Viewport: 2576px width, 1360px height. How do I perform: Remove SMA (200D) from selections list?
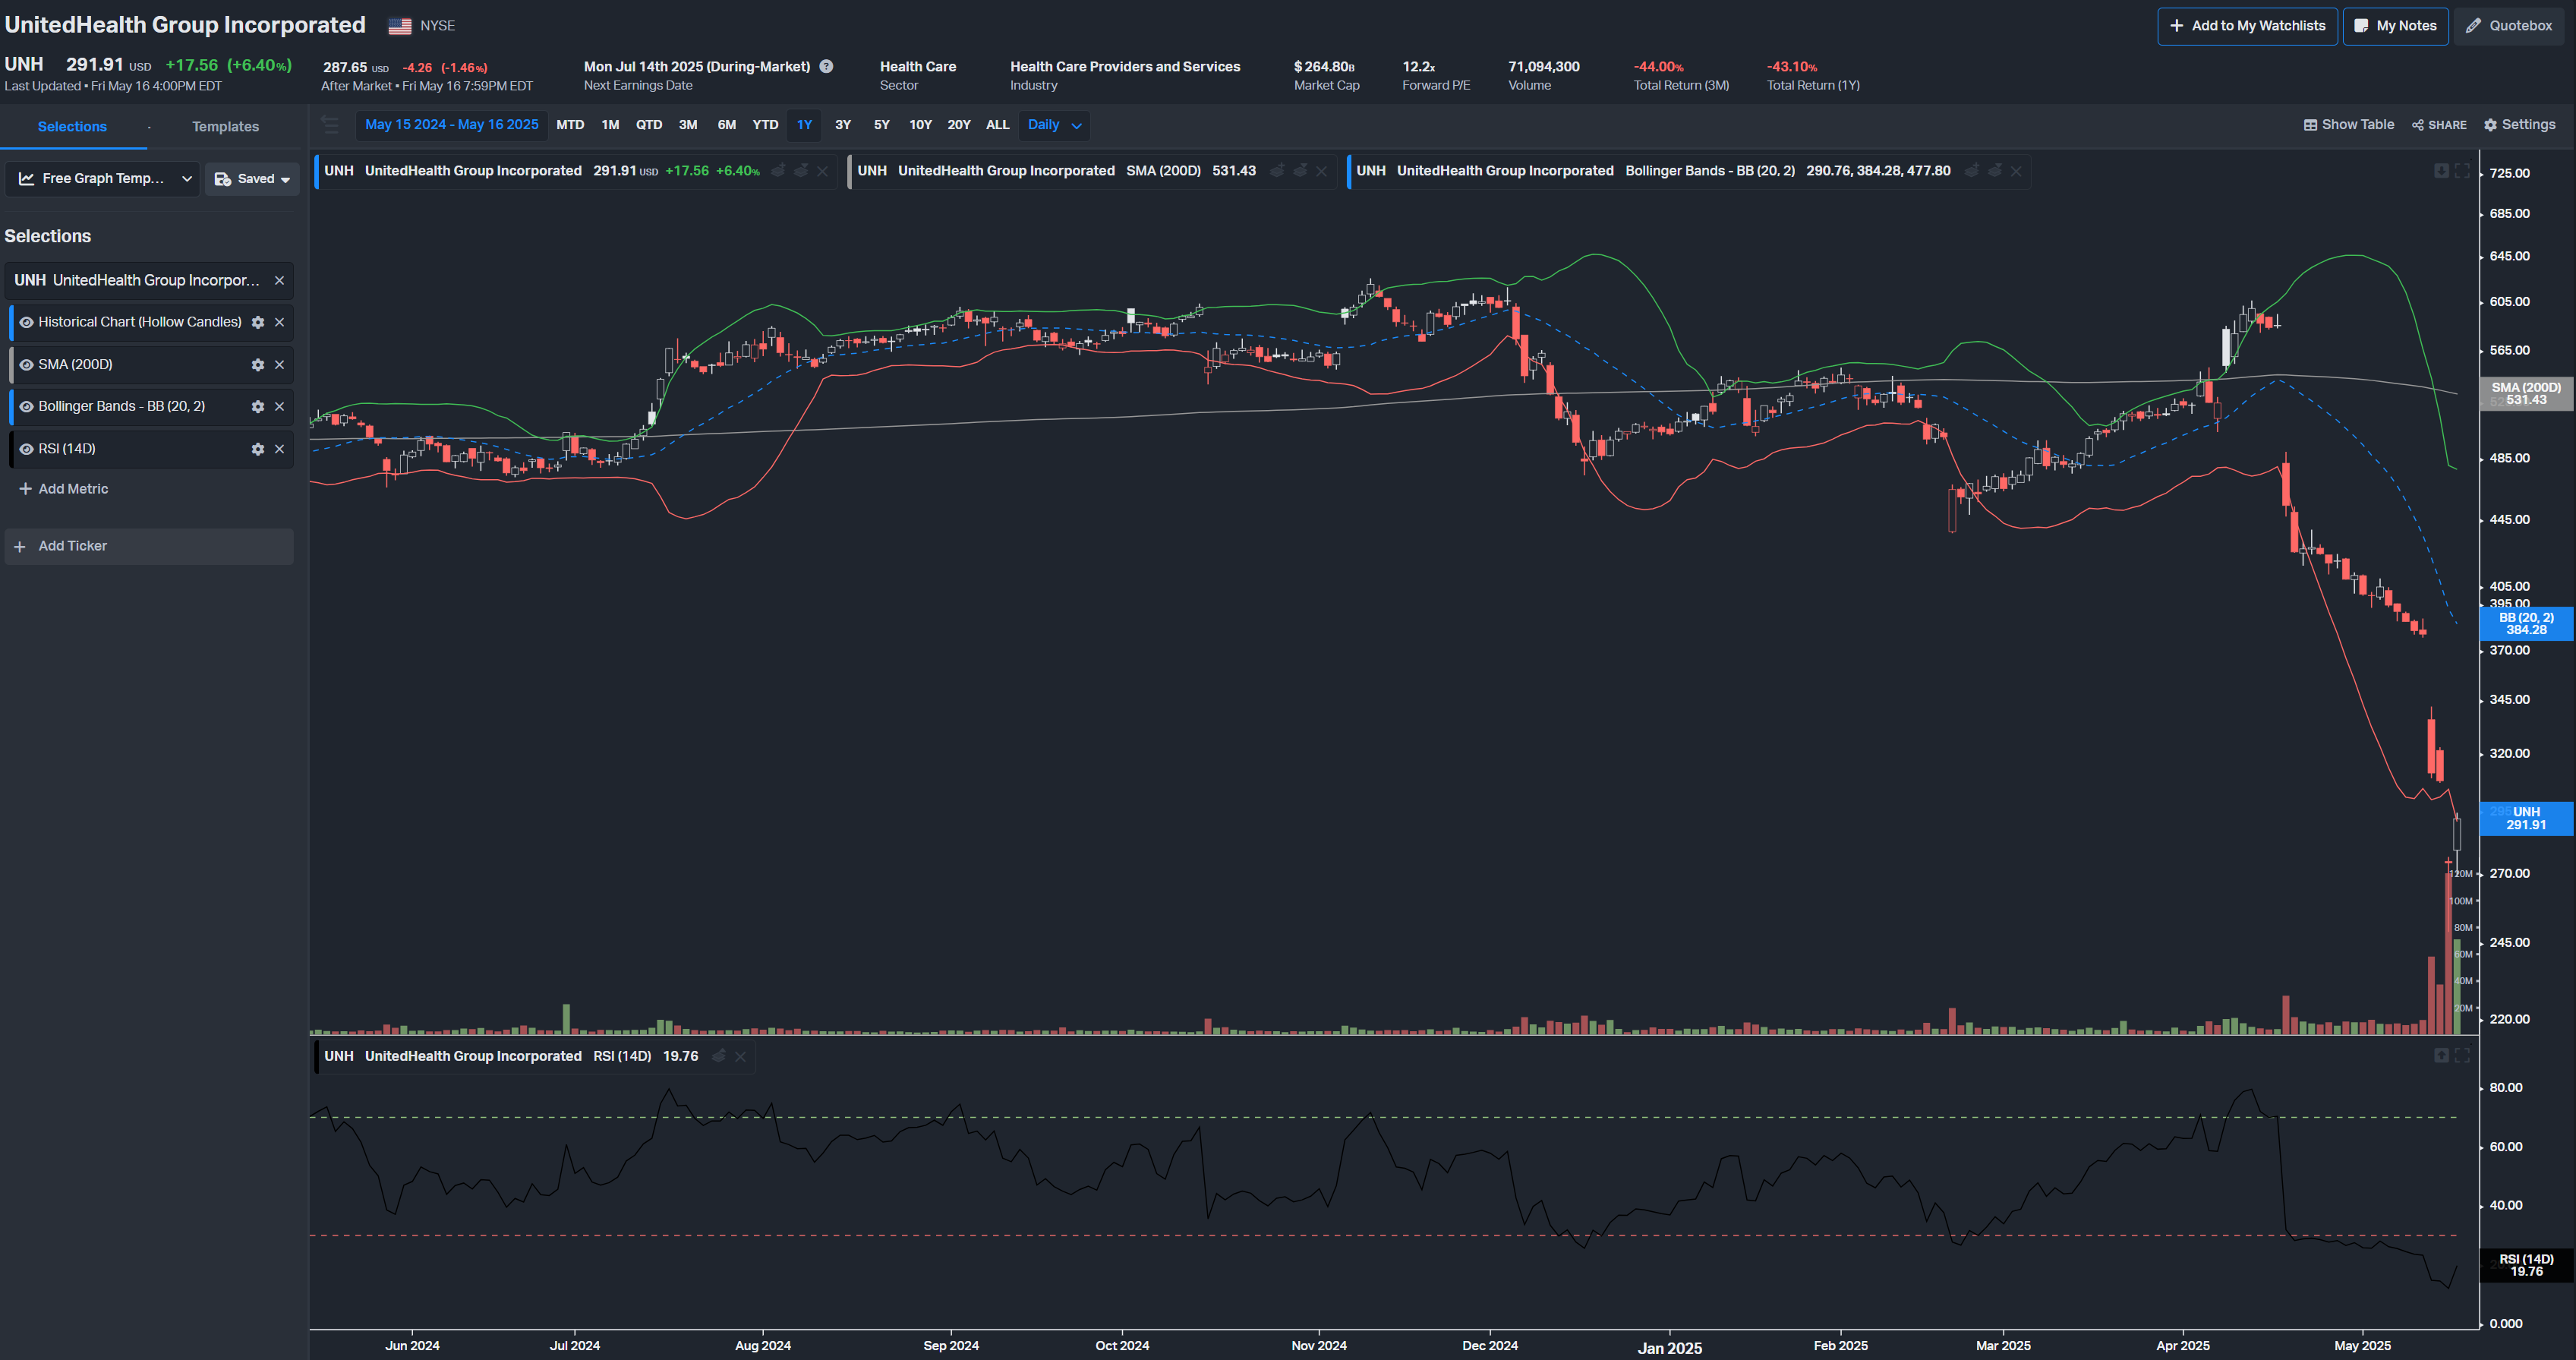pyautogui.click(x=280, y=365)
